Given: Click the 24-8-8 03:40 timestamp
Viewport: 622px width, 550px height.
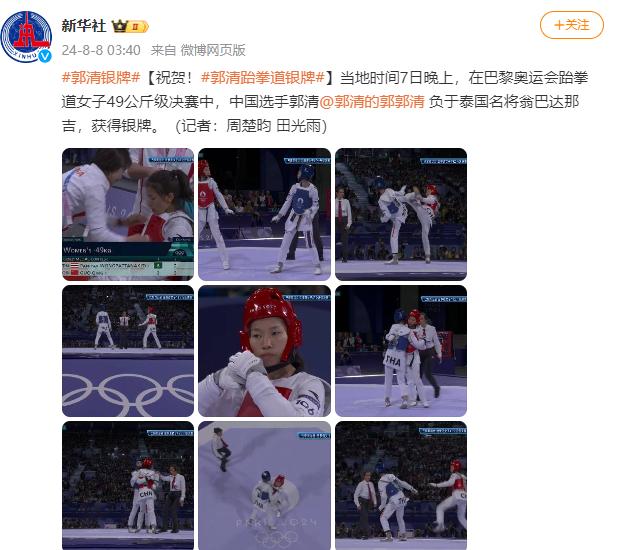Looking at the screenshot, I should coord(101,50).
